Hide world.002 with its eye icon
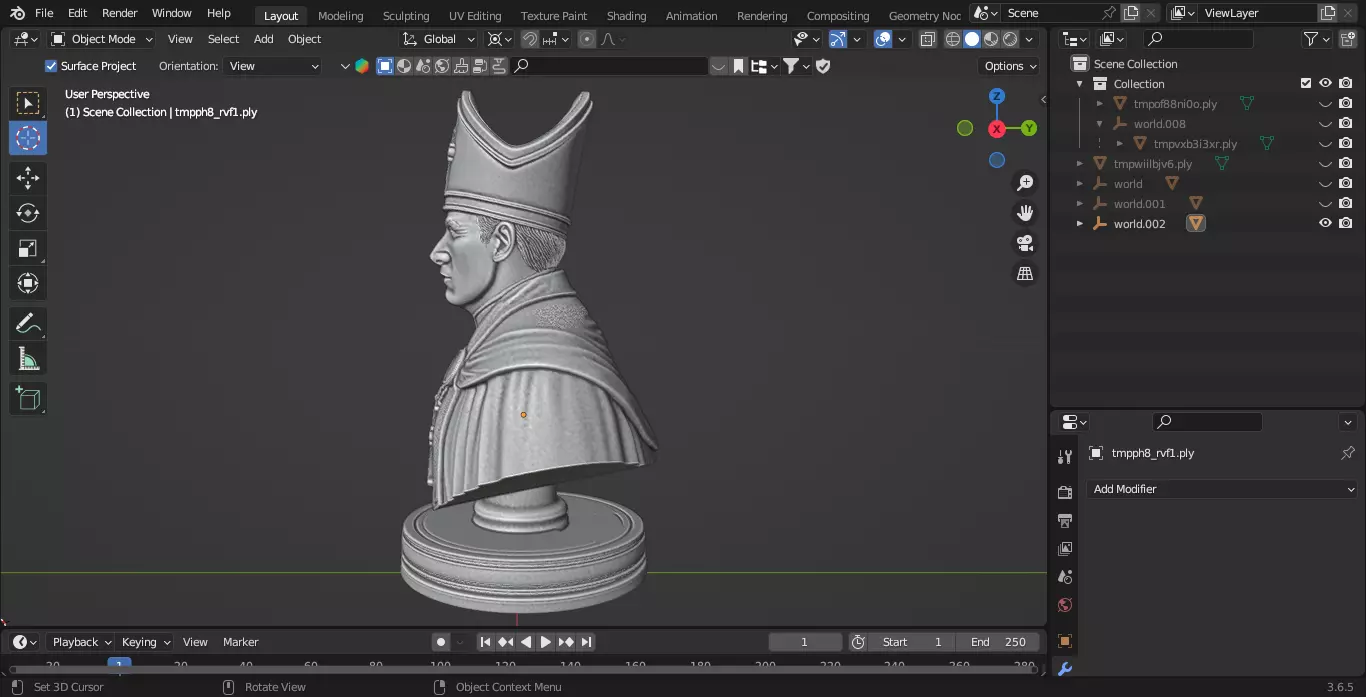The height and width of the screenshot is (697, 1366). pos(1325,224)
